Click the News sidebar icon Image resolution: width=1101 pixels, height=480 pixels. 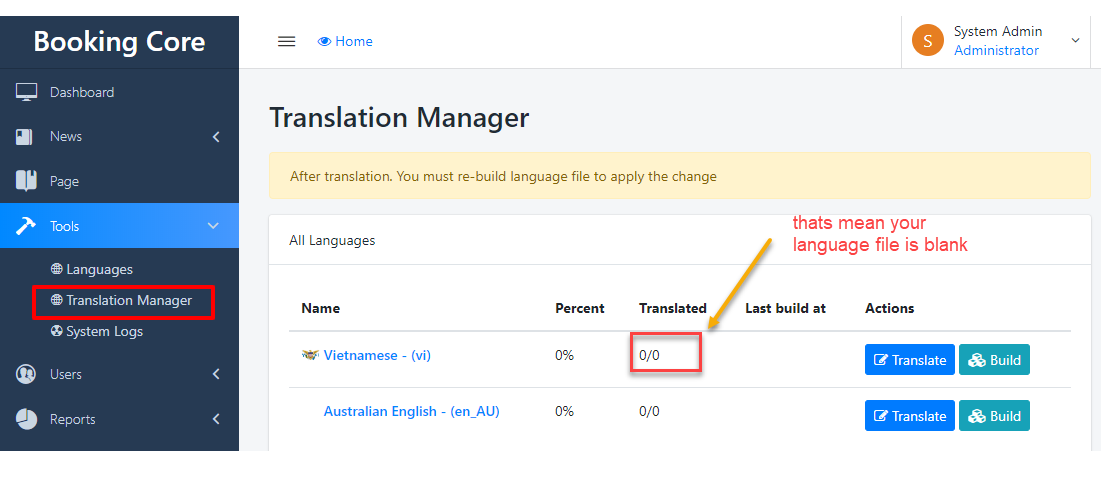click(x=25, y=137)
